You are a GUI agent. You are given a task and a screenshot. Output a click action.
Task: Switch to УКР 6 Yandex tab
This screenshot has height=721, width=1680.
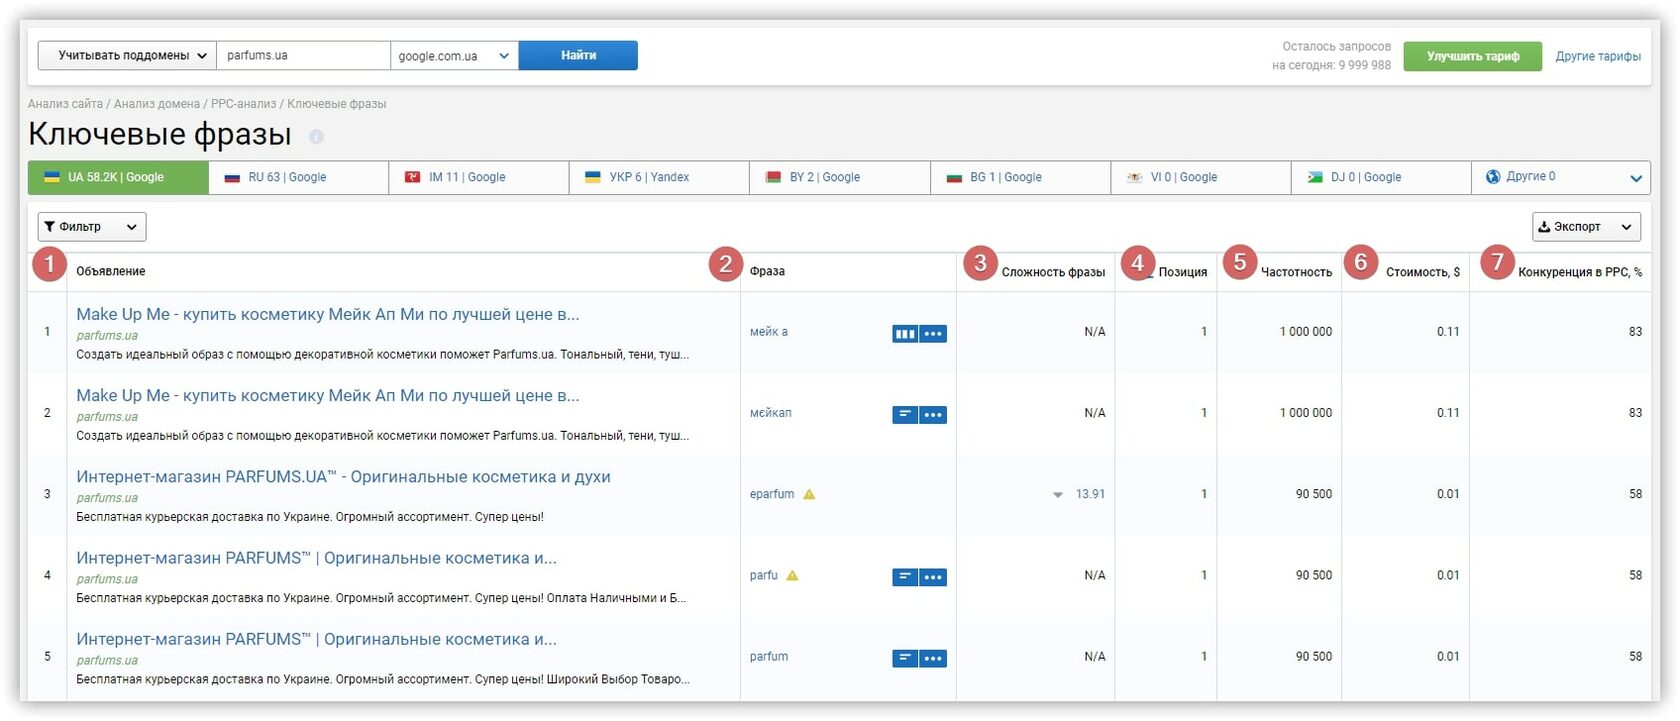click(659, 177)
